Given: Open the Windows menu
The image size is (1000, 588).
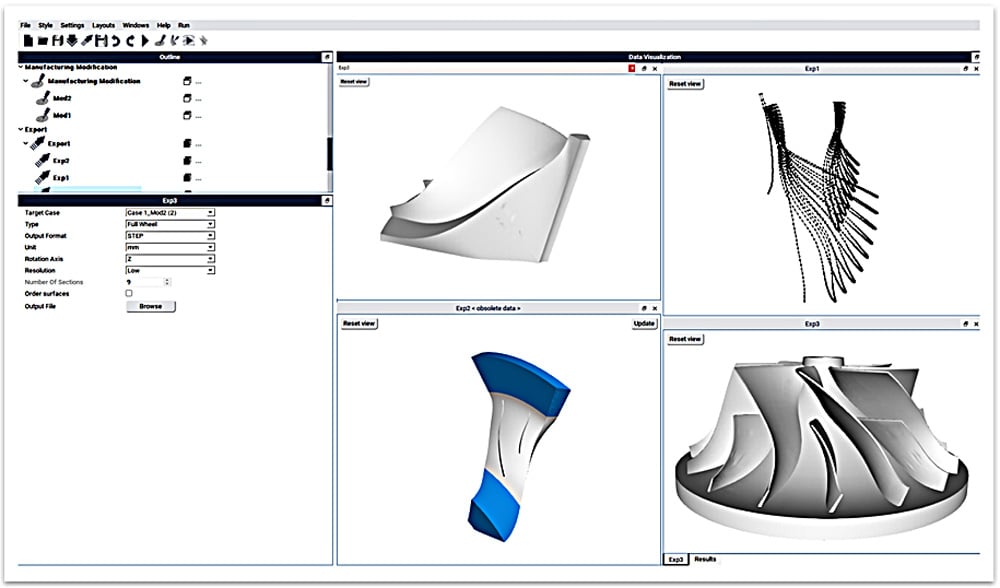Looking at the screenshot, I should coord(135,26).
